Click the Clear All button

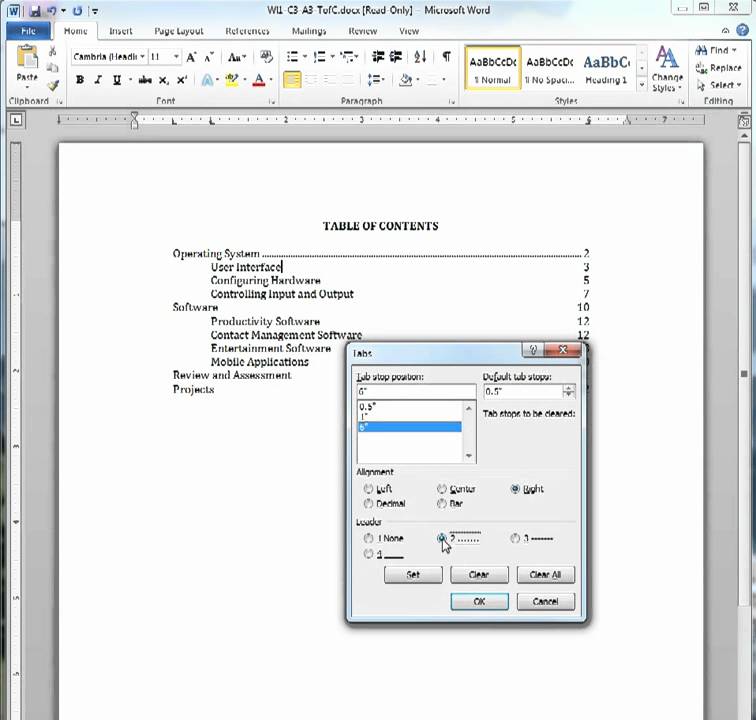(546, 575)
